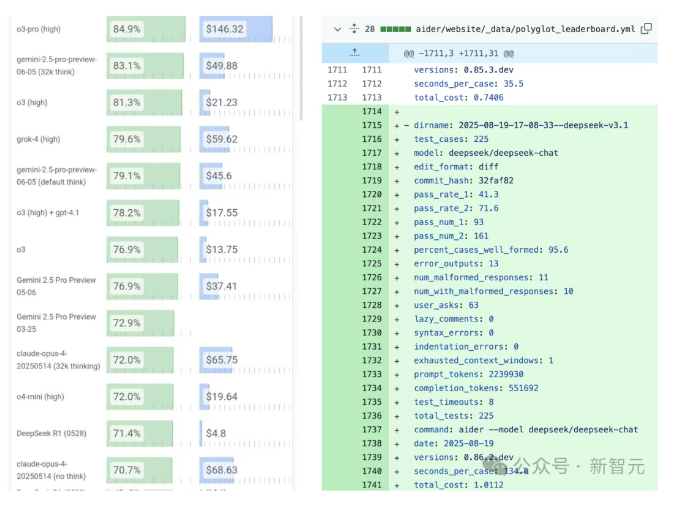The width and height of the screenshot is (674, 506).
Task: Click the edit_format: diff line
Action: pyautogui.click(x=456, y=167)
